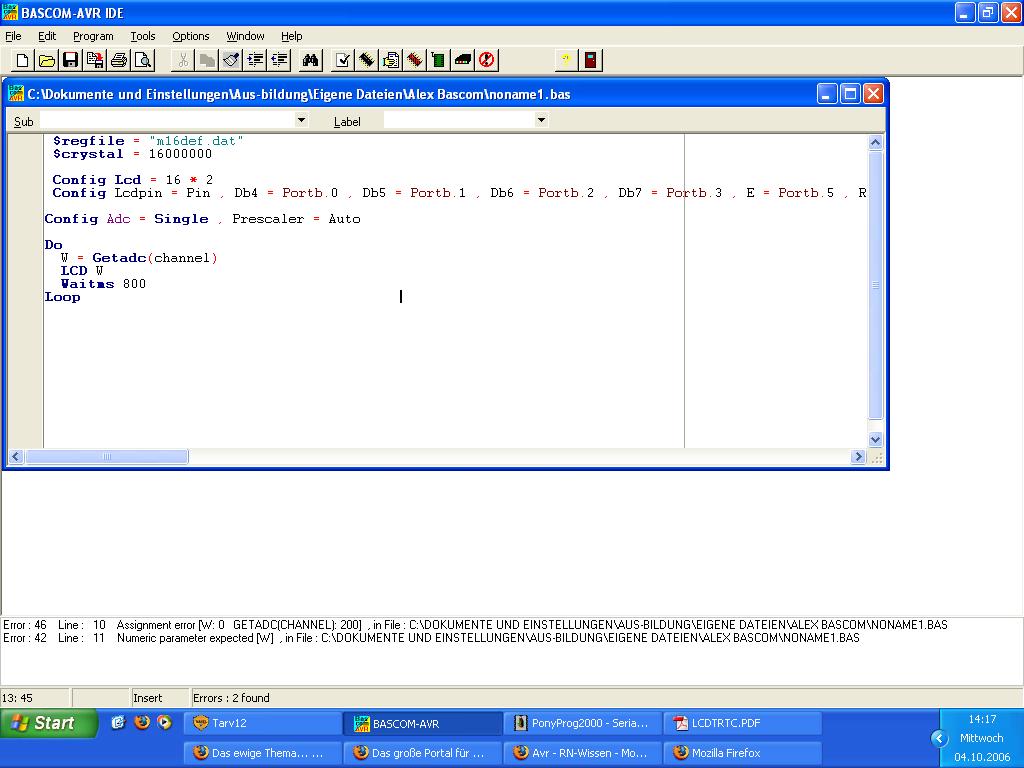This screenshot has width=1024, height=768.
Task: Click the vertical scrollbar down arrow
Action: point(876,440)
